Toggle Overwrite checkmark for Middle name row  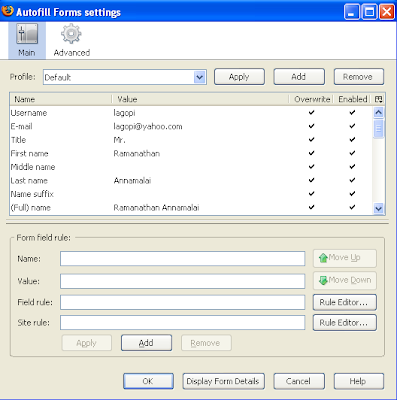pos(311,167)
